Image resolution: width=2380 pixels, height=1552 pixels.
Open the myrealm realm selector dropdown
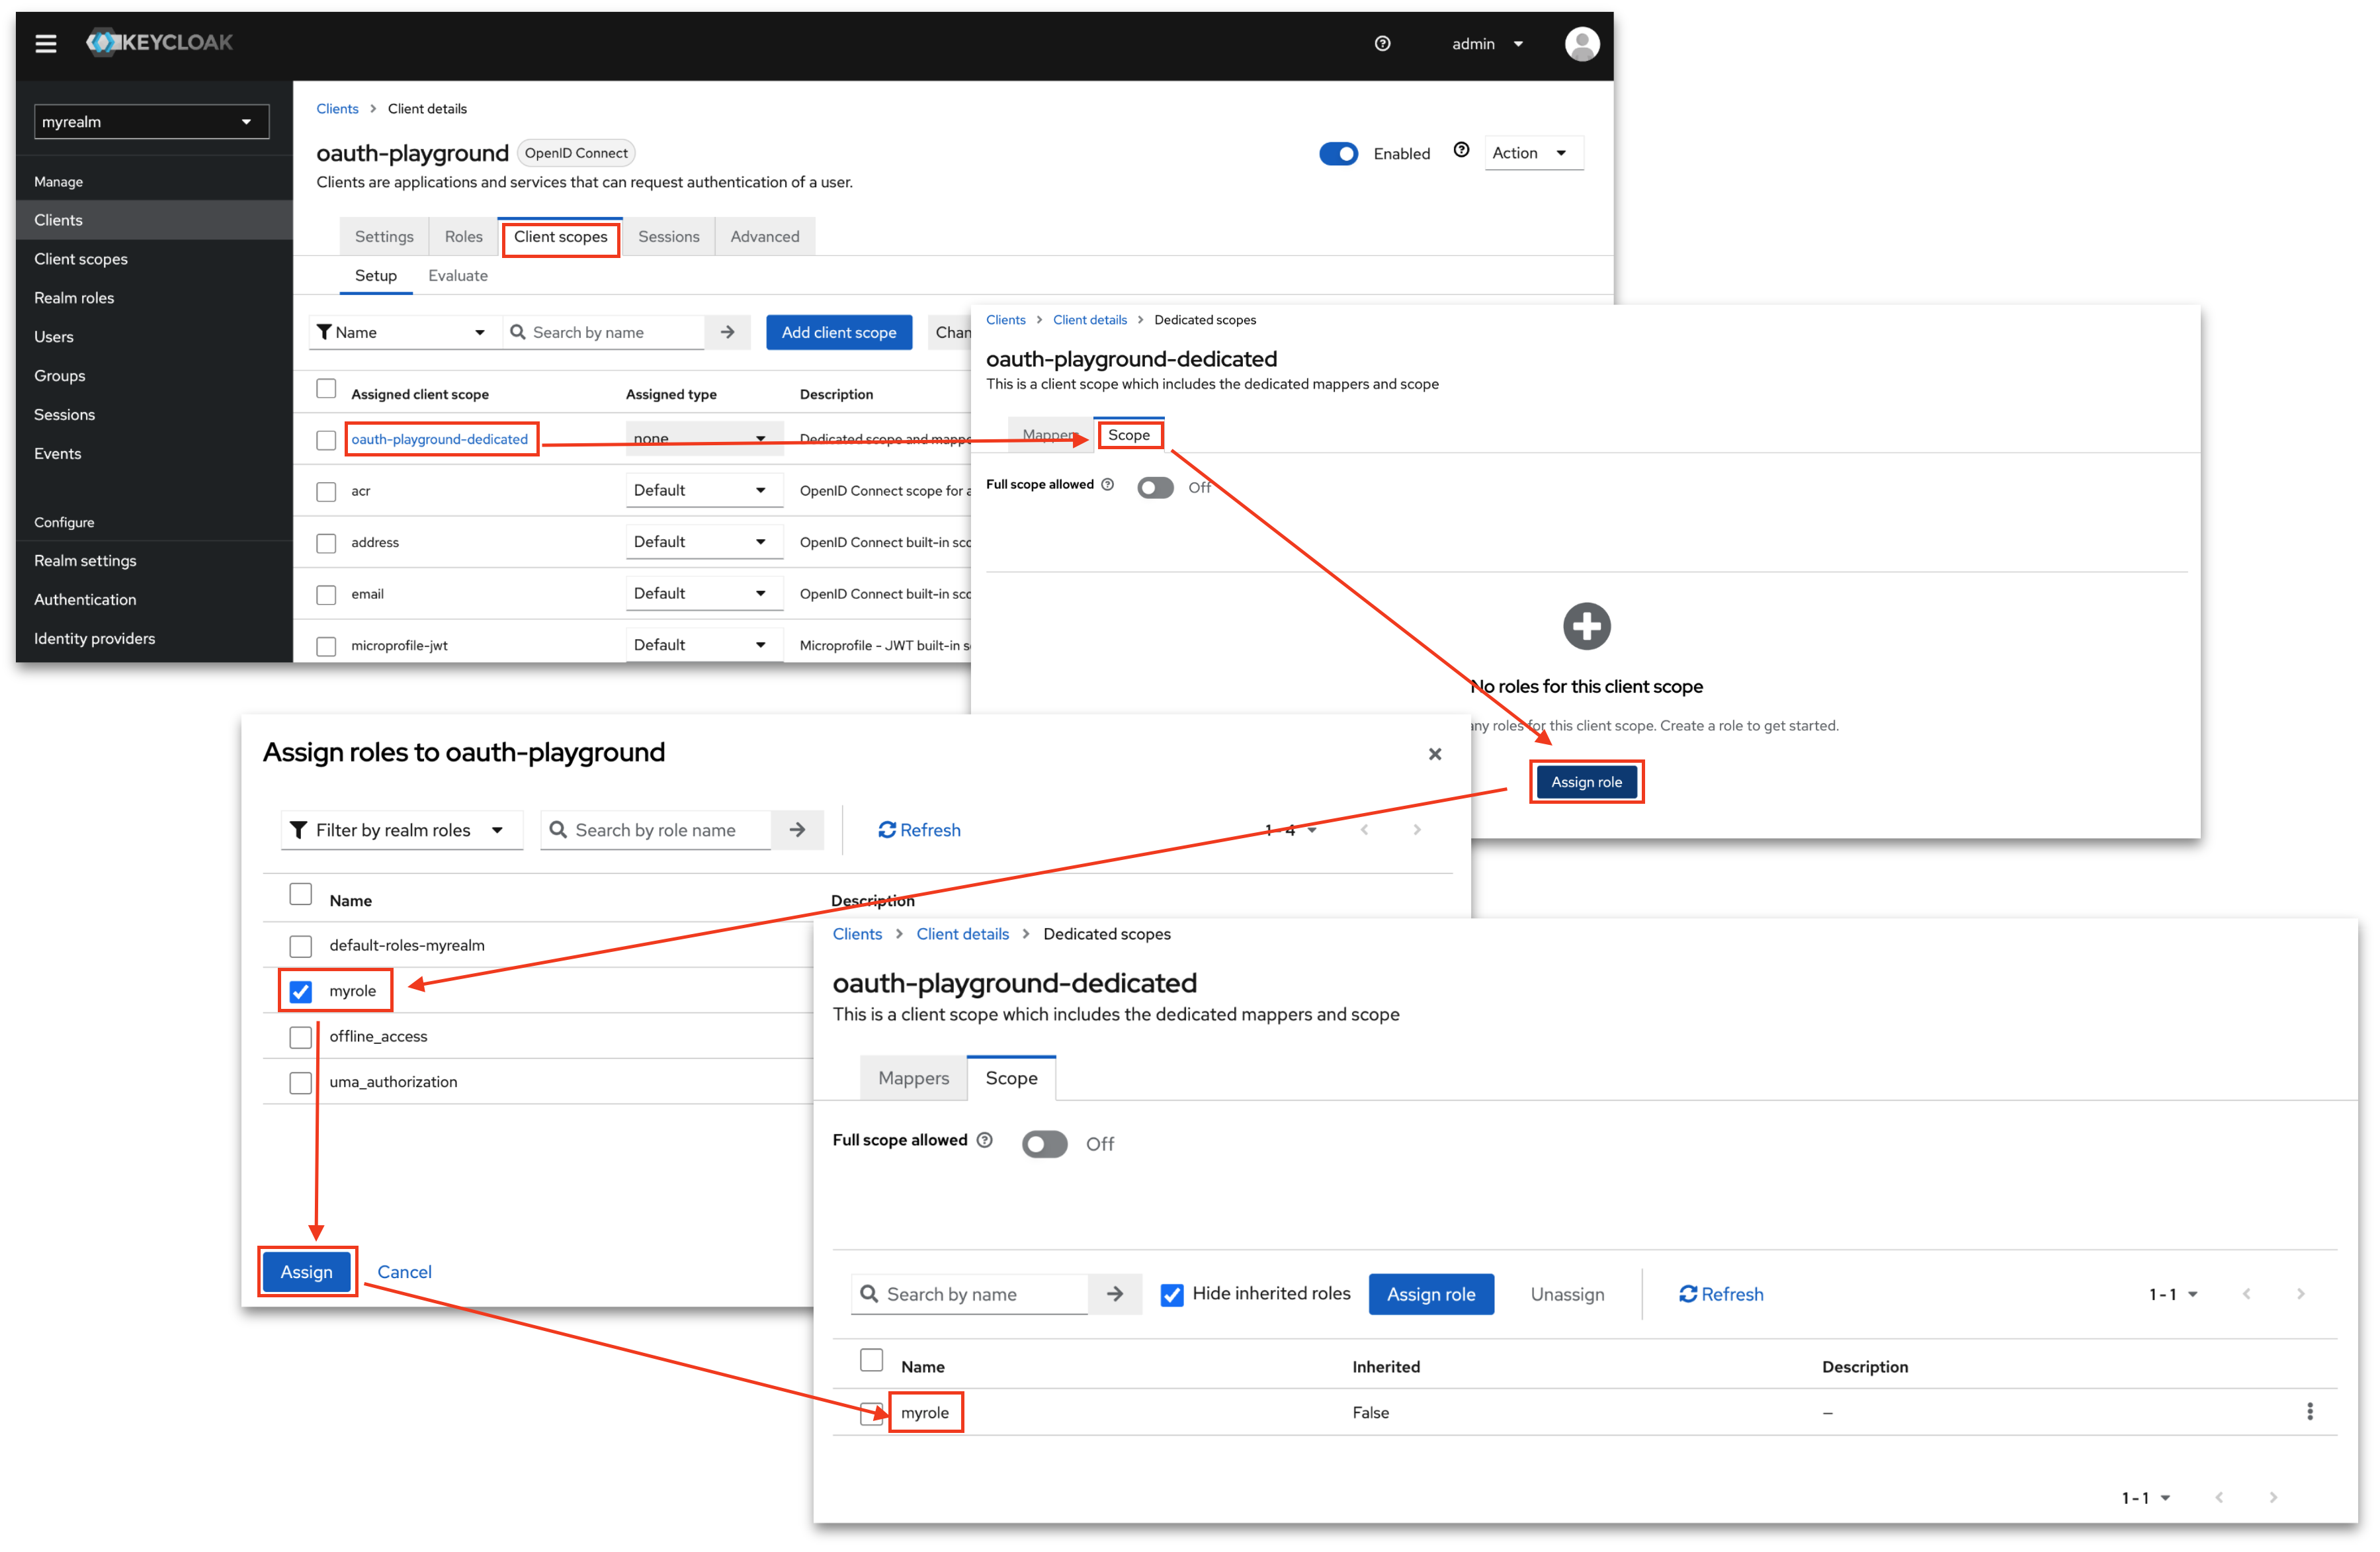pos(151,122)
